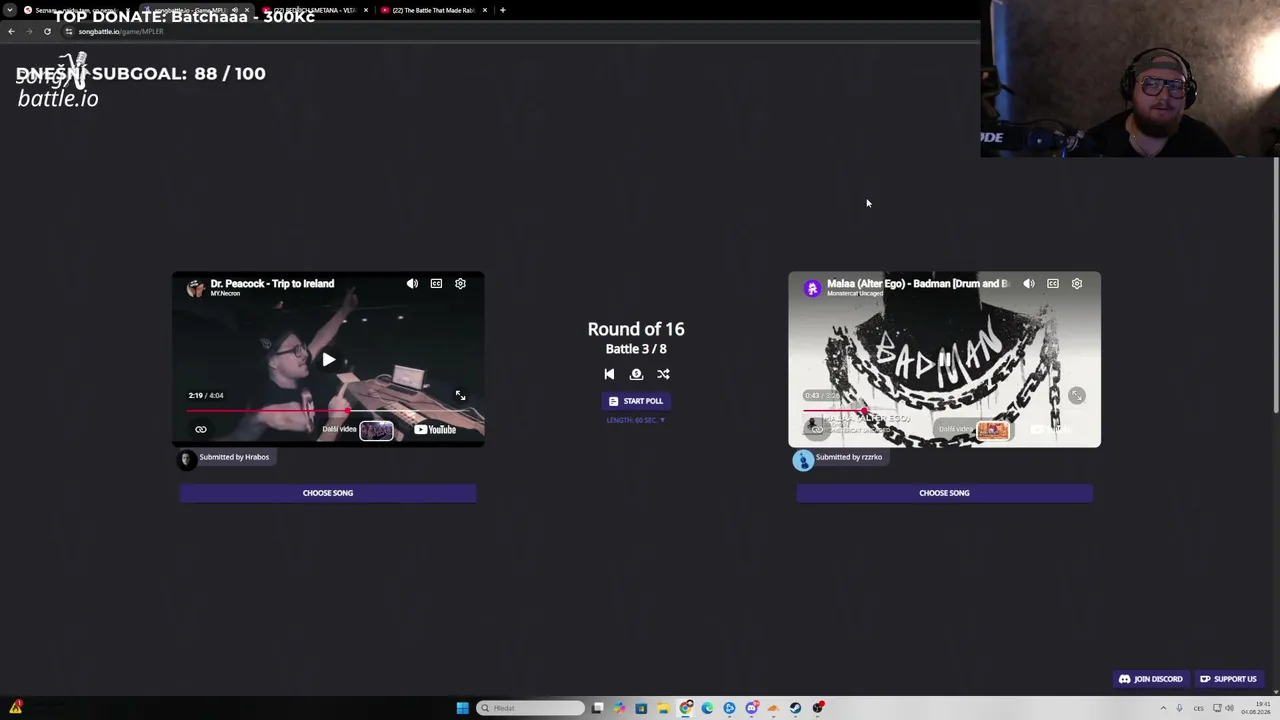Open Steam from the taskbar
The image size is (1280, 720).
[x=795, y=708]
